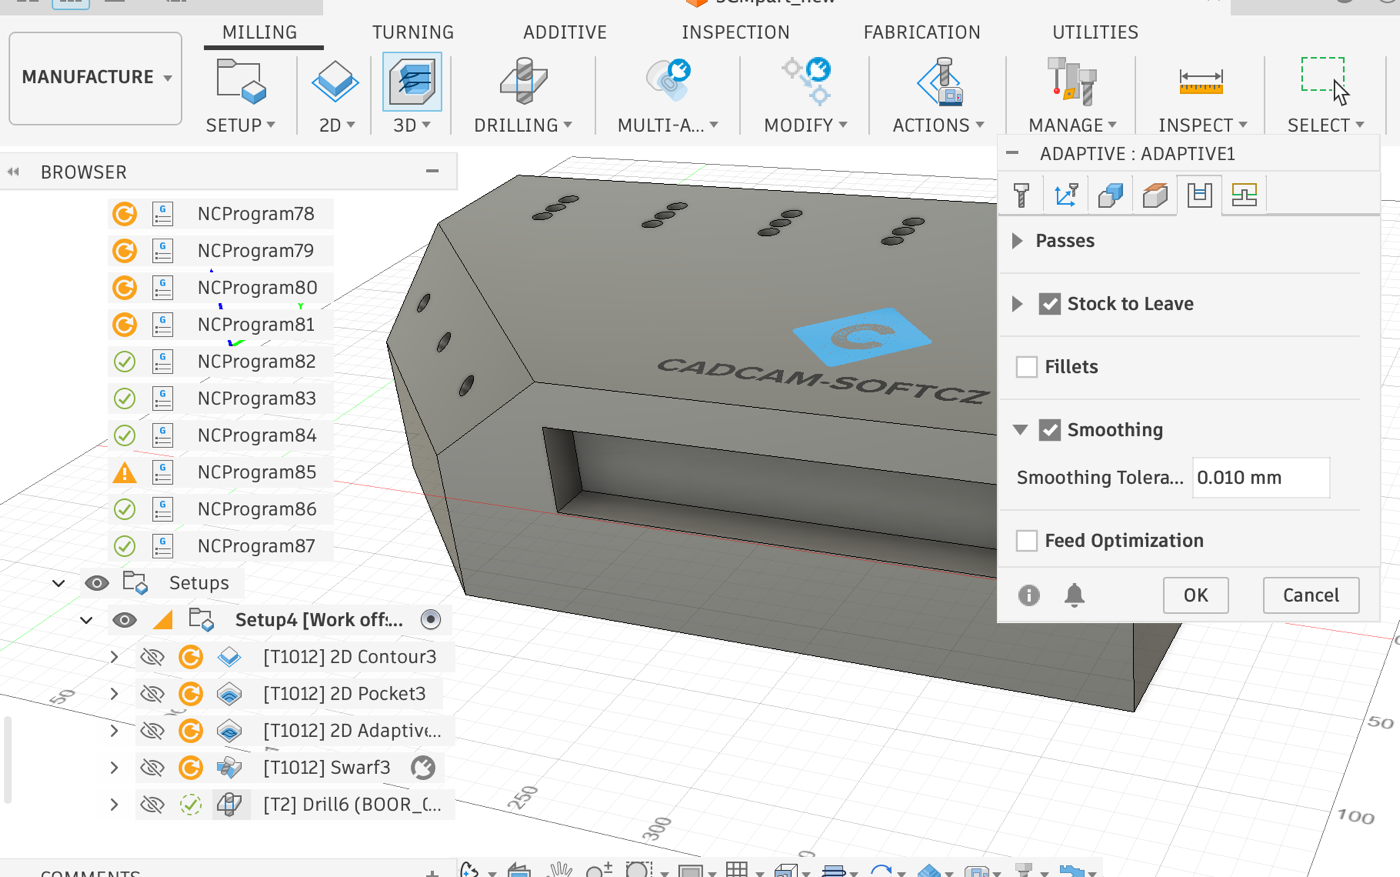Click the Smoothing Tolerance input field
Screen dimensions: 1400x877
coord(1261,478)
